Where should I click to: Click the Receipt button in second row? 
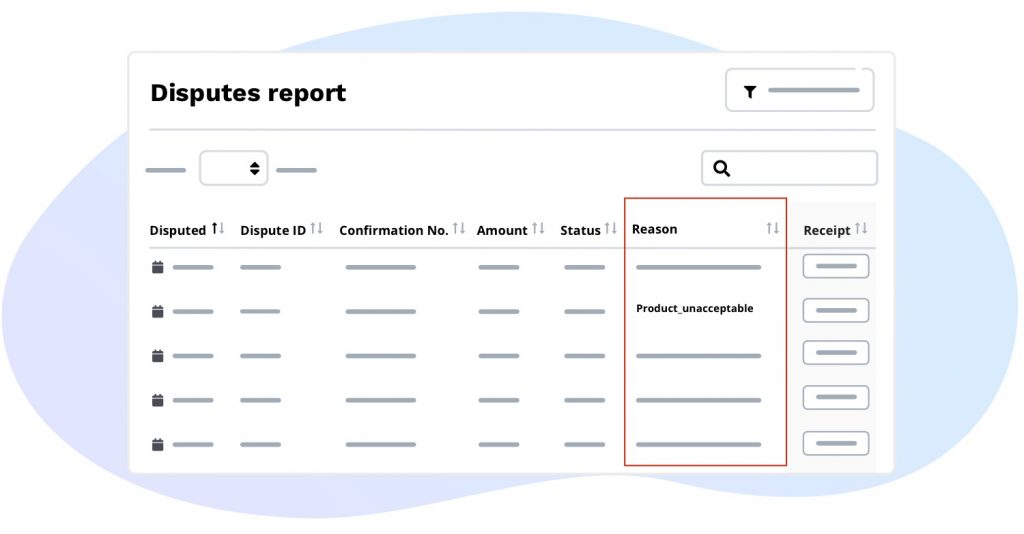(835, 311)
